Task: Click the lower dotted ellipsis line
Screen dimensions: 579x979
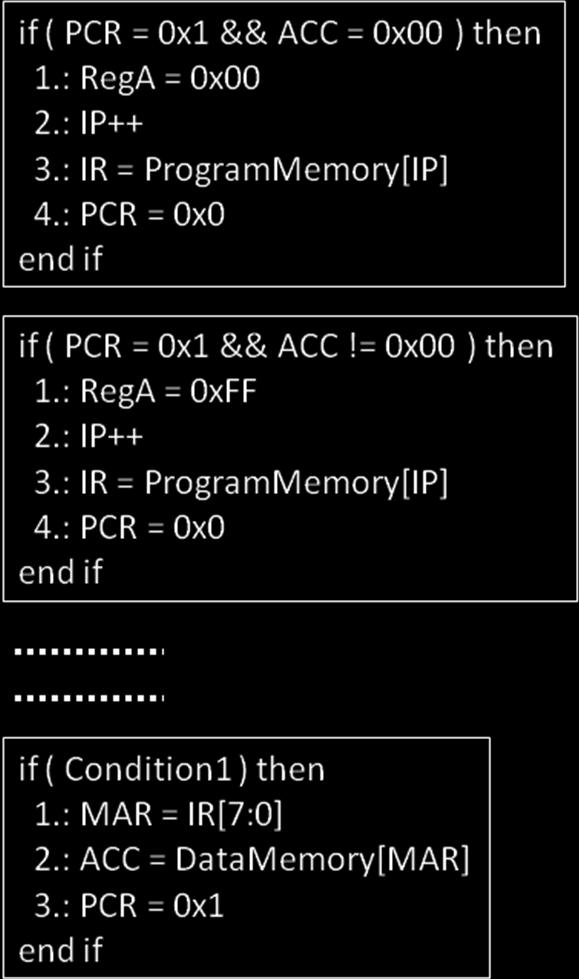Action: coord(89,697)
